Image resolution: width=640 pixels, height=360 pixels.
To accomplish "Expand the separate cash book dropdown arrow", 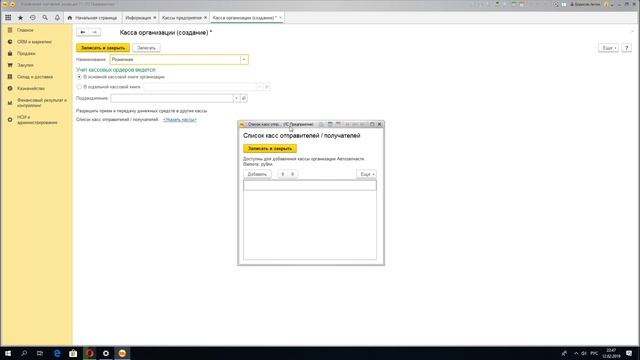I will (x=259, y=87).
